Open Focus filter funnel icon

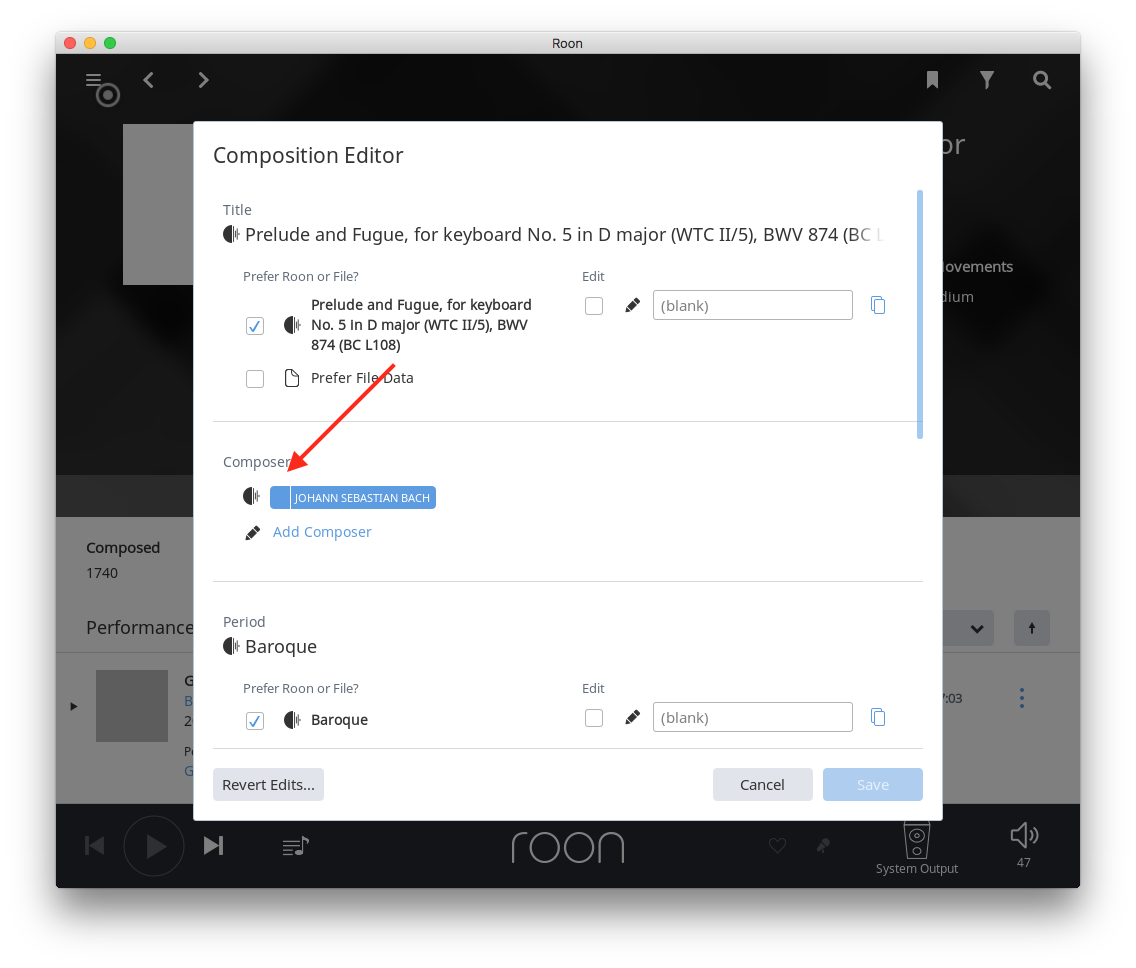[987, 80]
